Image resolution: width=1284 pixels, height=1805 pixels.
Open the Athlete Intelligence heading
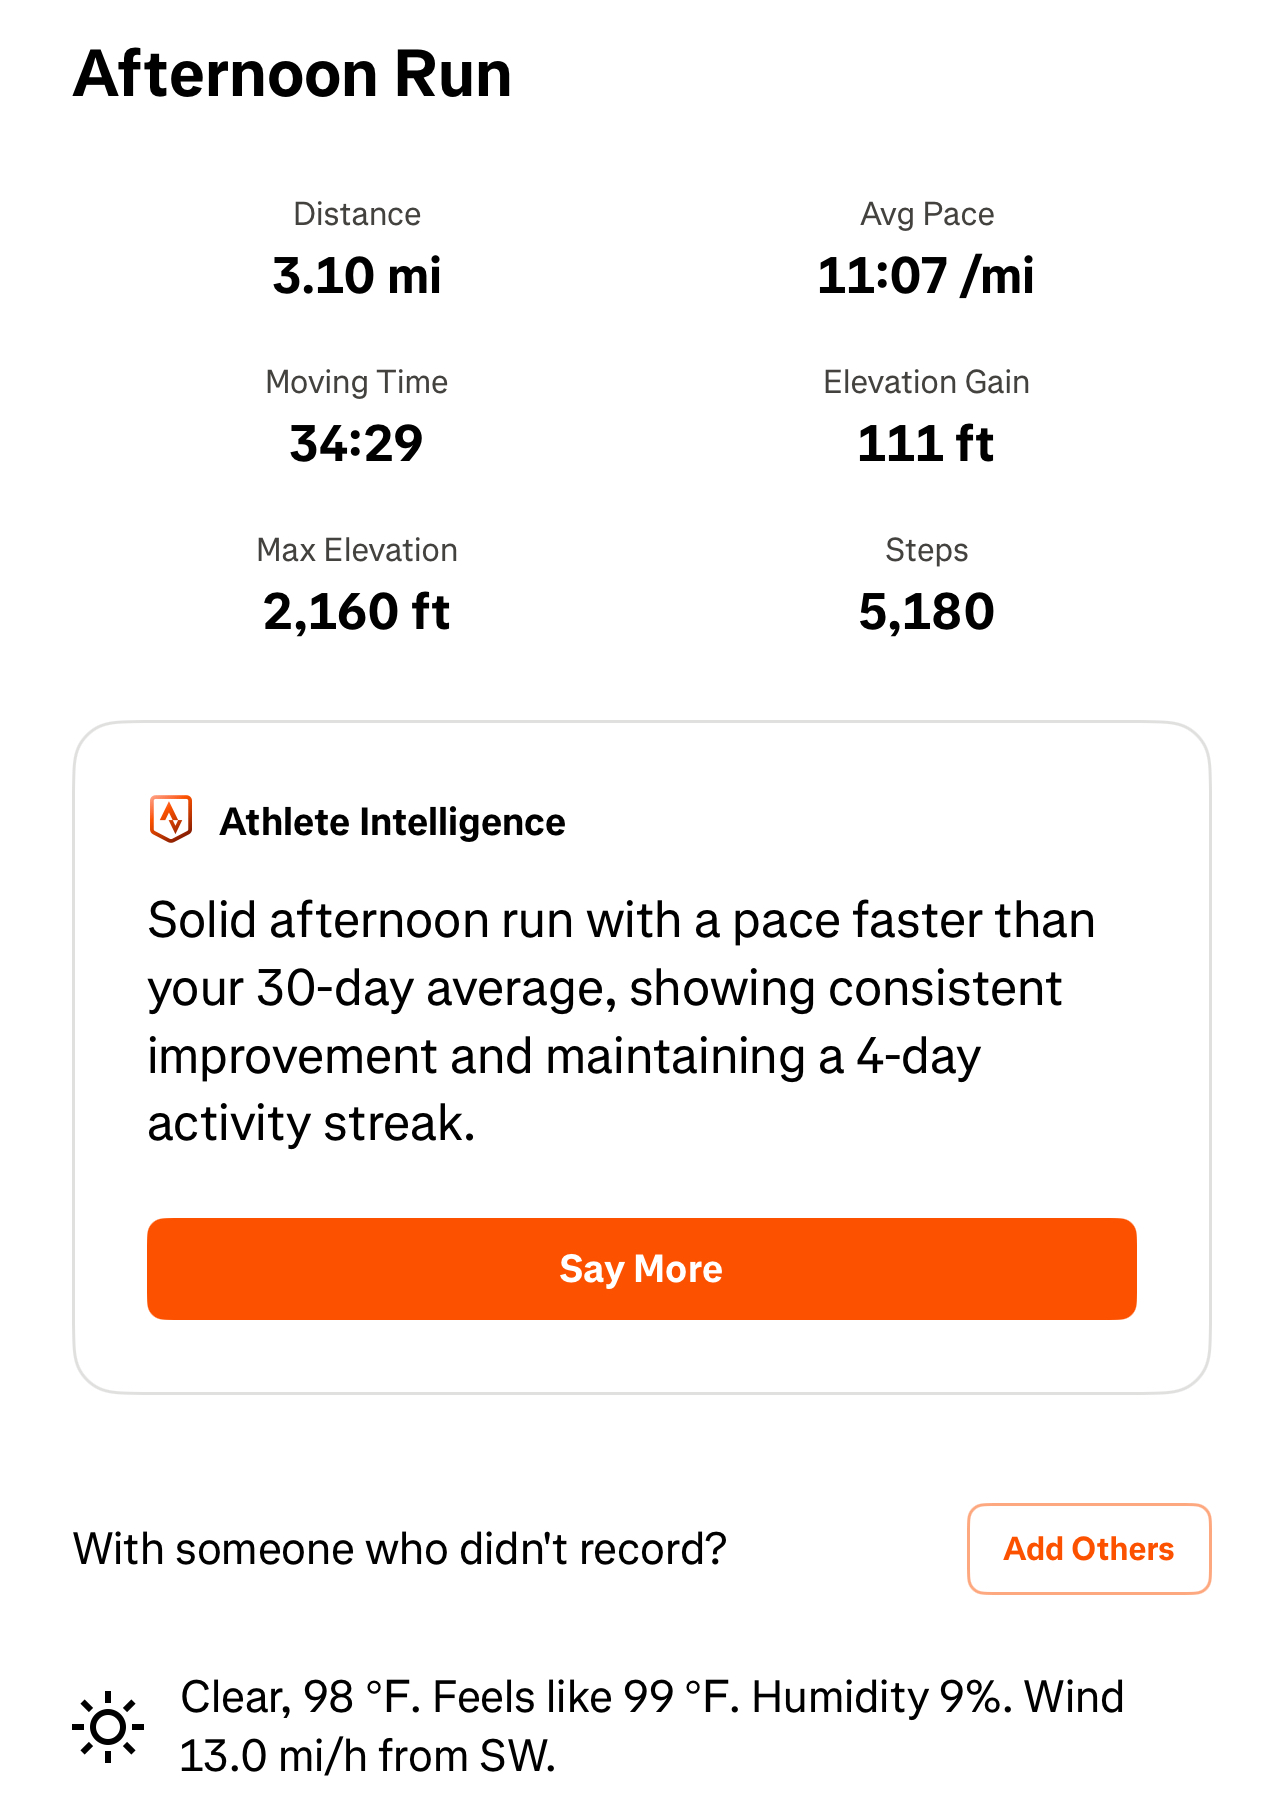click(392, 822)
